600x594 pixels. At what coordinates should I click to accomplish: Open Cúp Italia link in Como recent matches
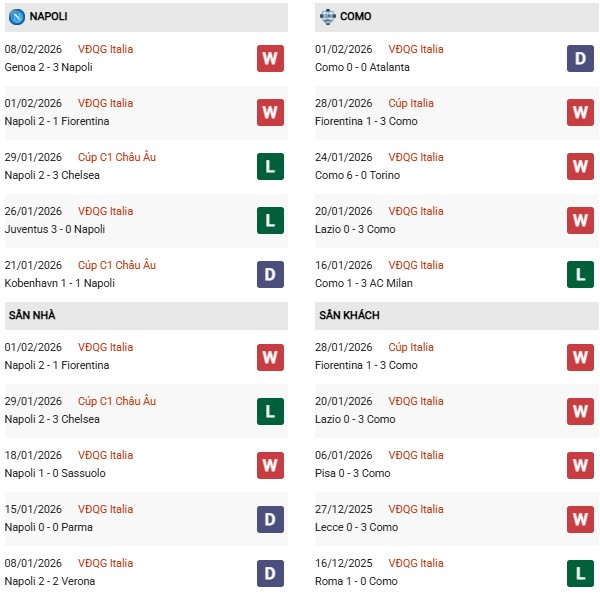pos(411,103)
